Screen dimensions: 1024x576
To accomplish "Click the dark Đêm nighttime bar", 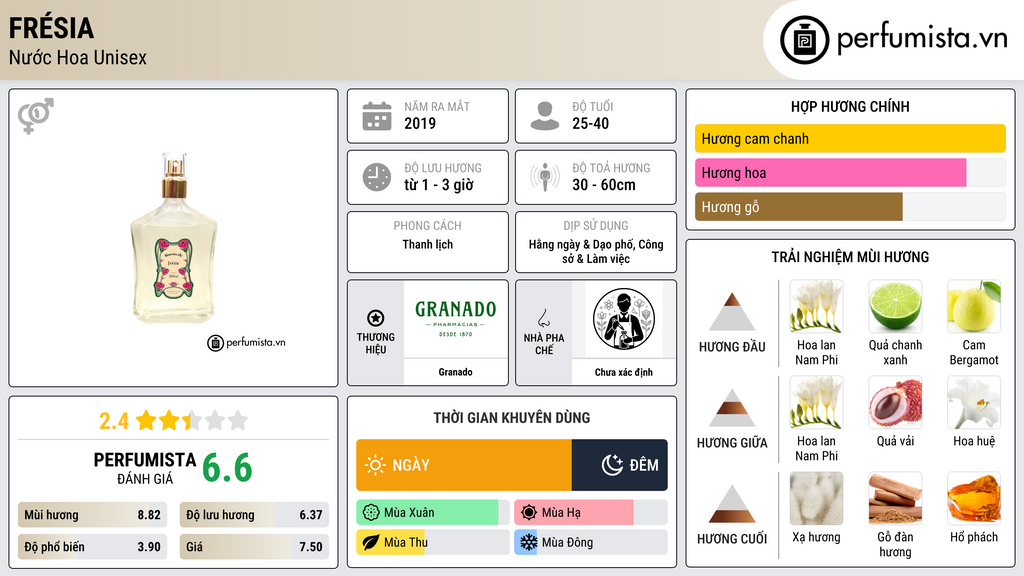I will [x=620, y=465].
